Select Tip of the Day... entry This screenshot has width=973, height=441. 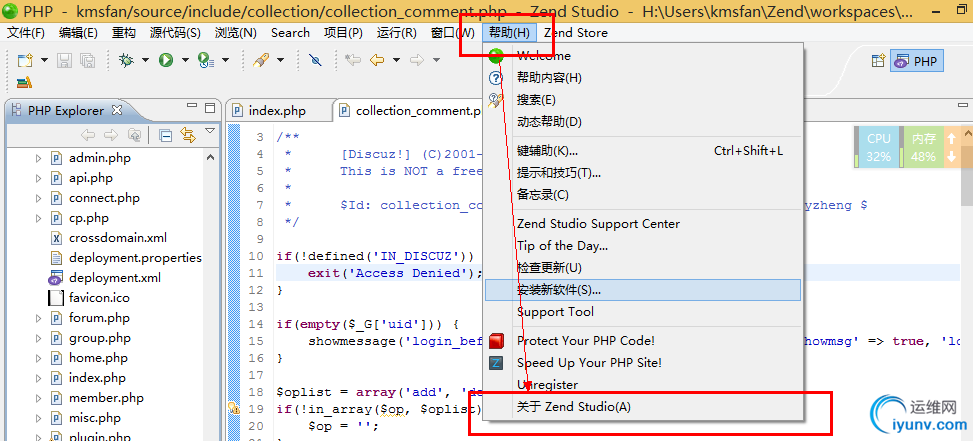[x=643, y=246]
